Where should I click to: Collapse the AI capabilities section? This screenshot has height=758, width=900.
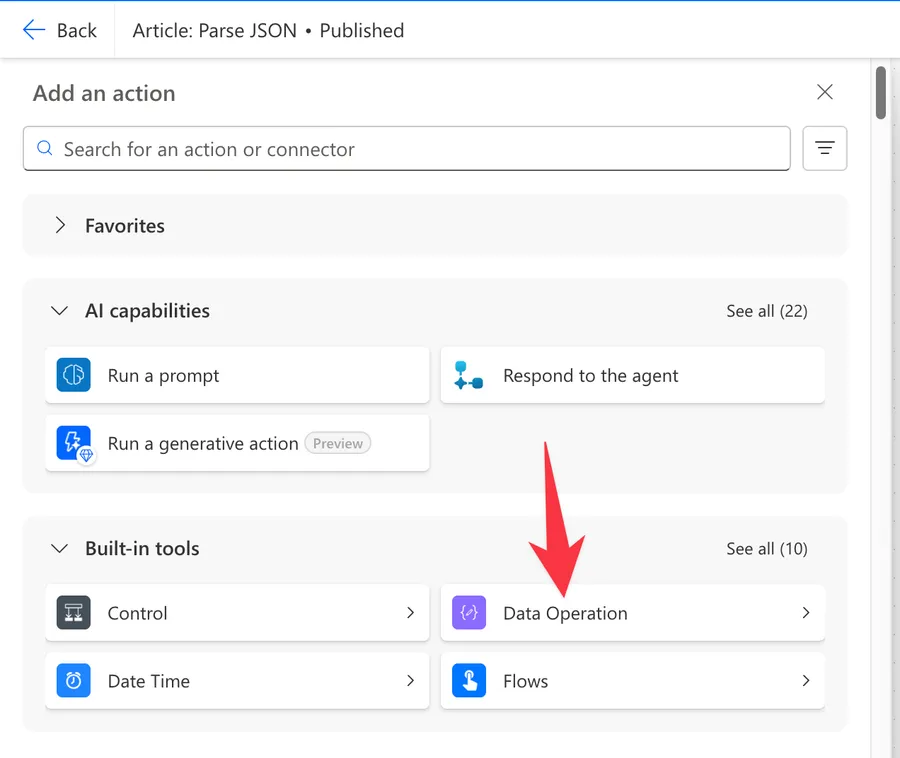coord(61,311)
